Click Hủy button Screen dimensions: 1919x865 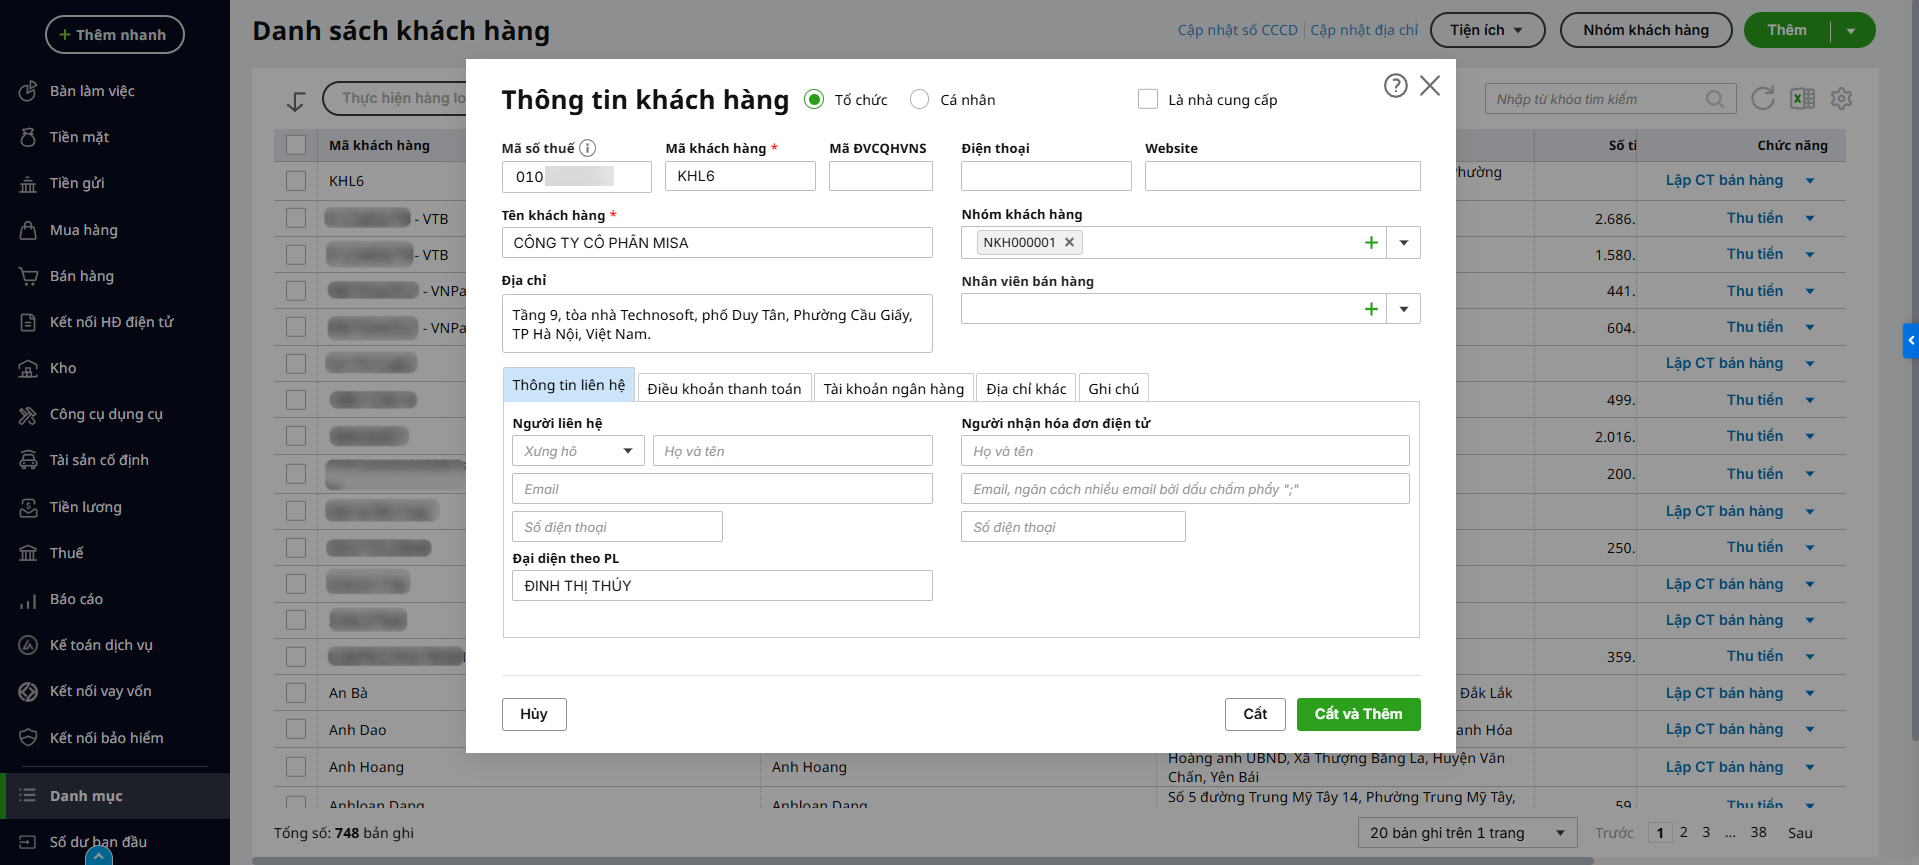[534, 714]
